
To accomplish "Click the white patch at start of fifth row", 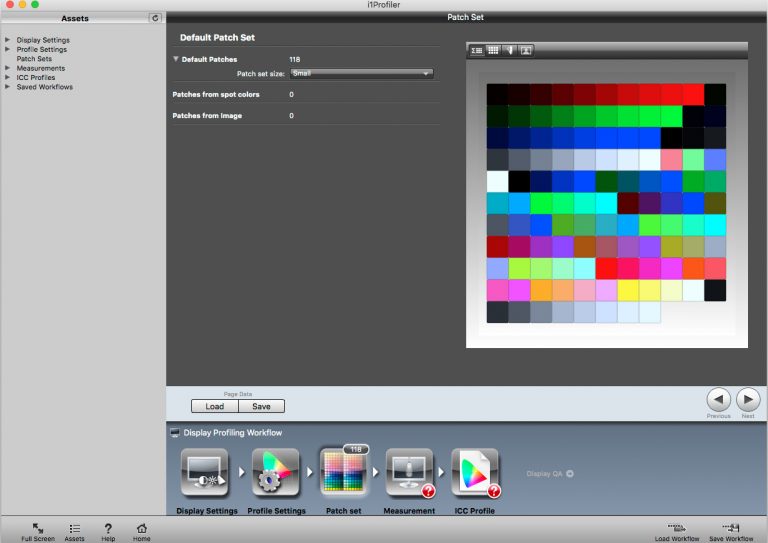I will tap(497, 182).
